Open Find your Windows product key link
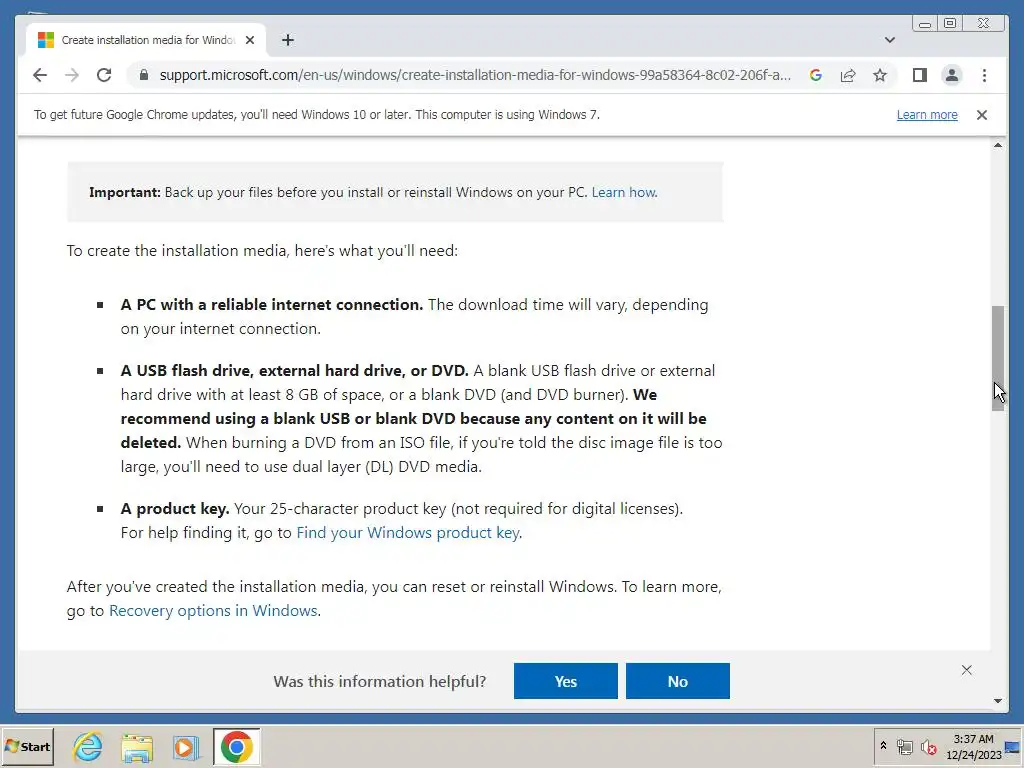Viewport: 1024px width, 768px height. 408,533
